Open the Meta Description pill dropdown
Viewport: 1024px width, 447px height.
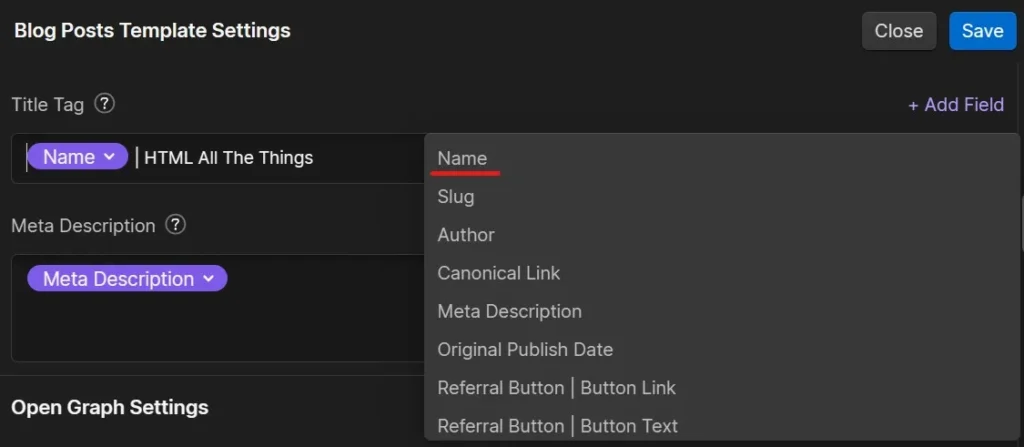pos(208,279)
